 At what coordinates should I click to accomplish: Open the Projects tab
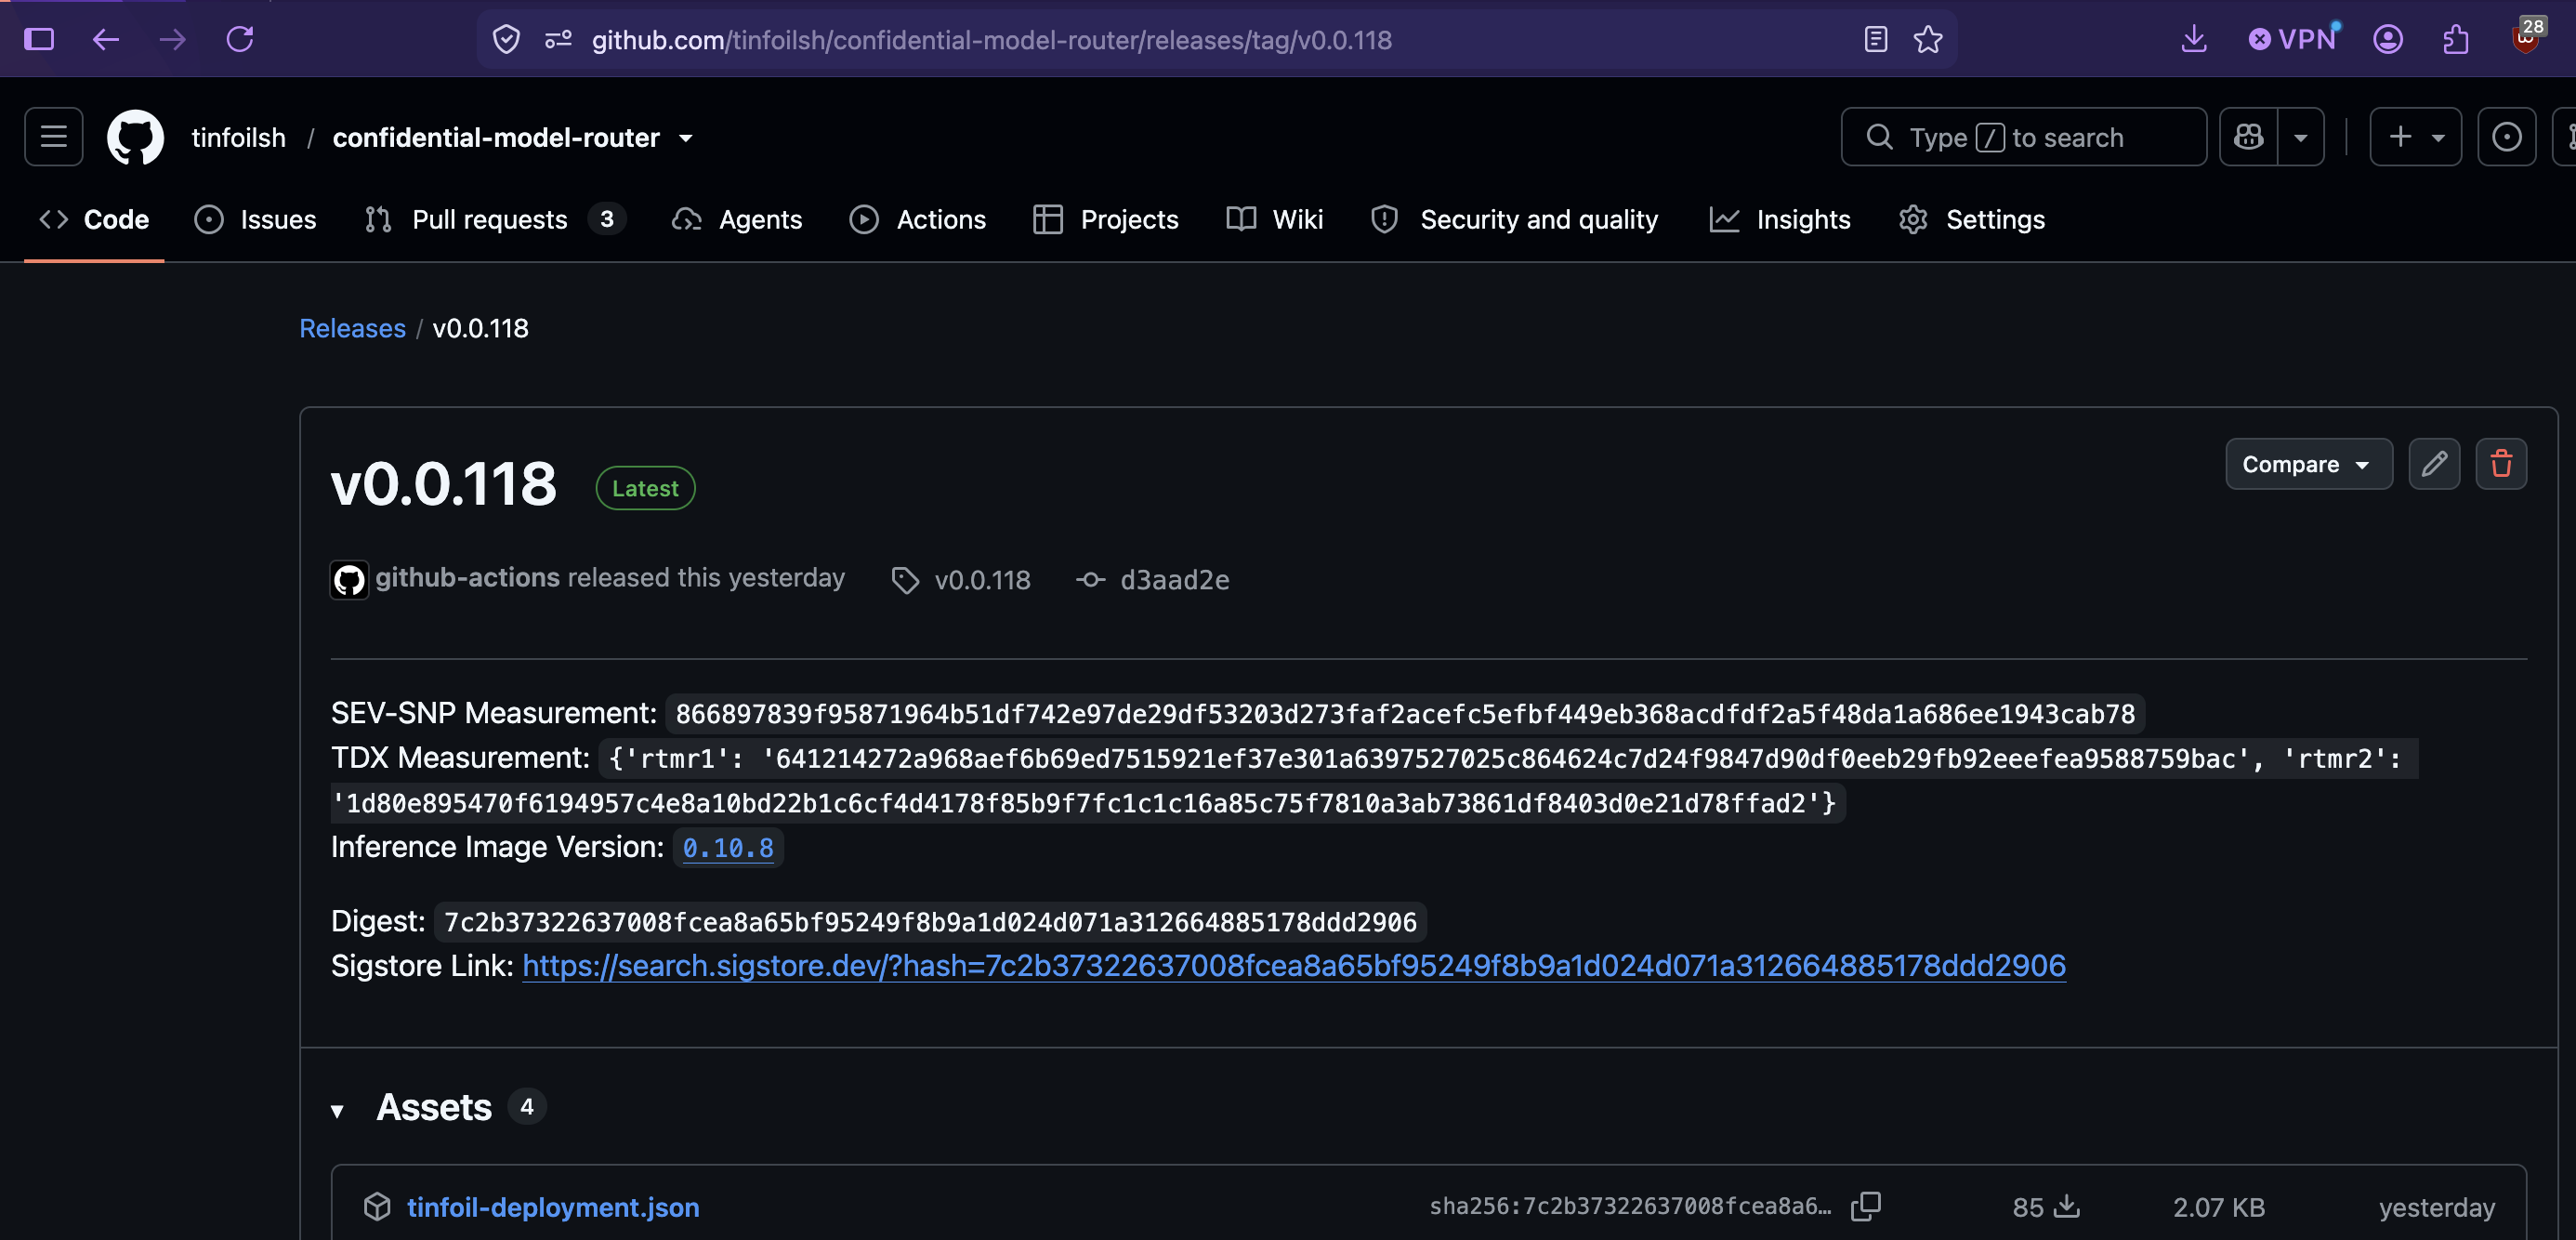click(x=1105, y=219)
